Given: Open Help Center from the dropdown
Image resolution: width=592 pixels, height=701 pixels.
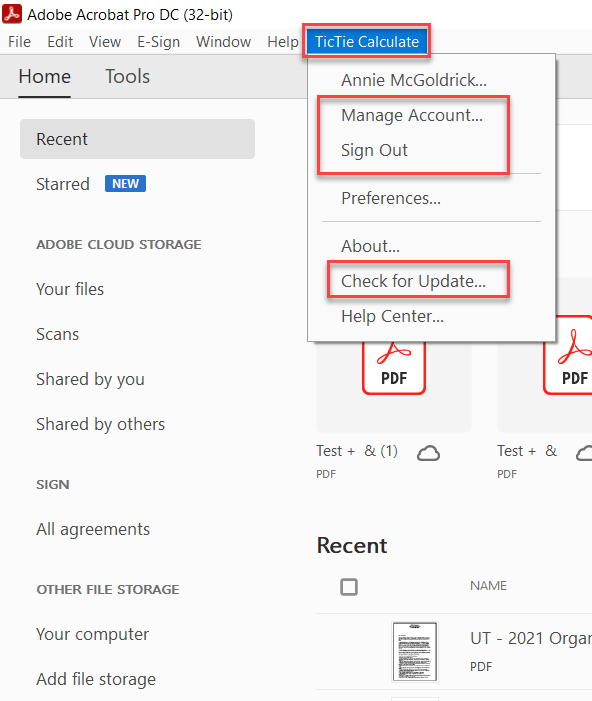Looking at the screenshot, I should coord(393,316).
